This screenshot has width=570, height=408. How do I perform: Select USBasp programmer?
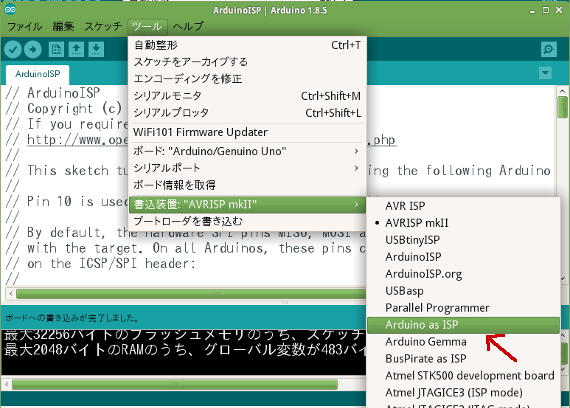(x=463, y=291)
